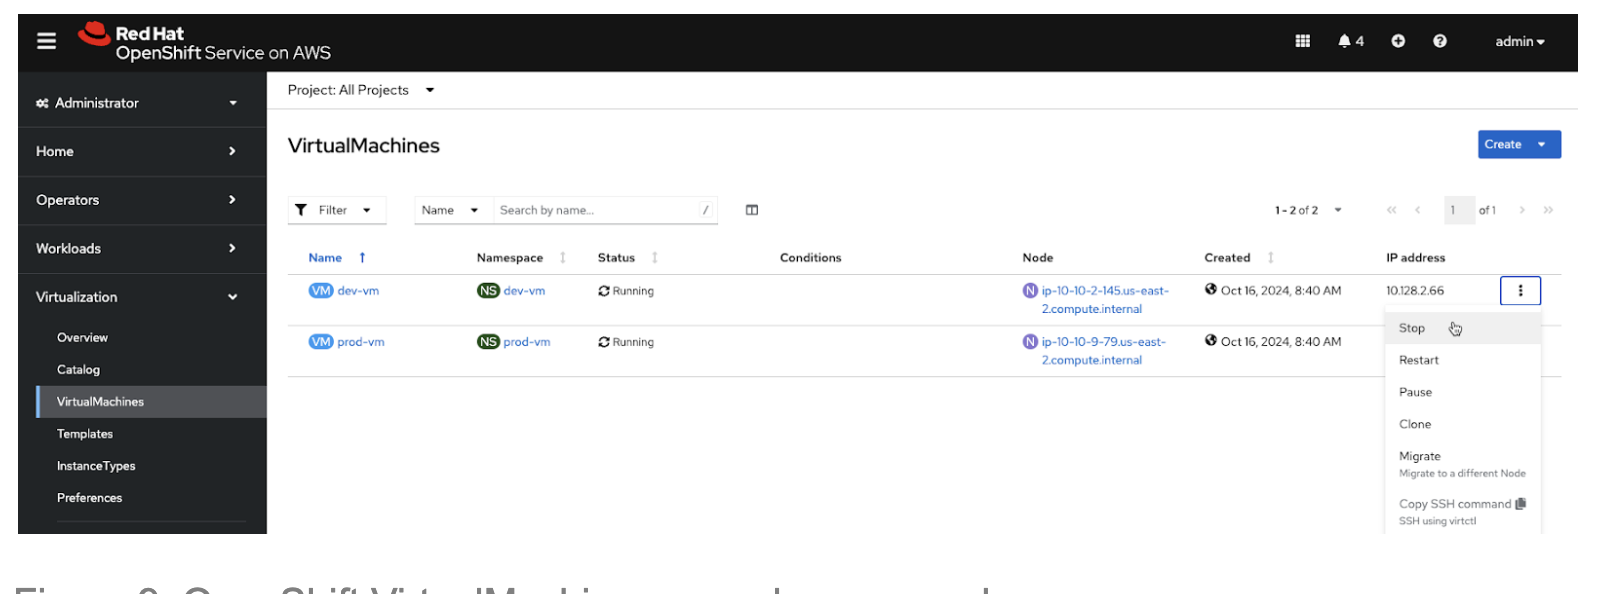Open the dev-vm namespace link

point(524,291)
